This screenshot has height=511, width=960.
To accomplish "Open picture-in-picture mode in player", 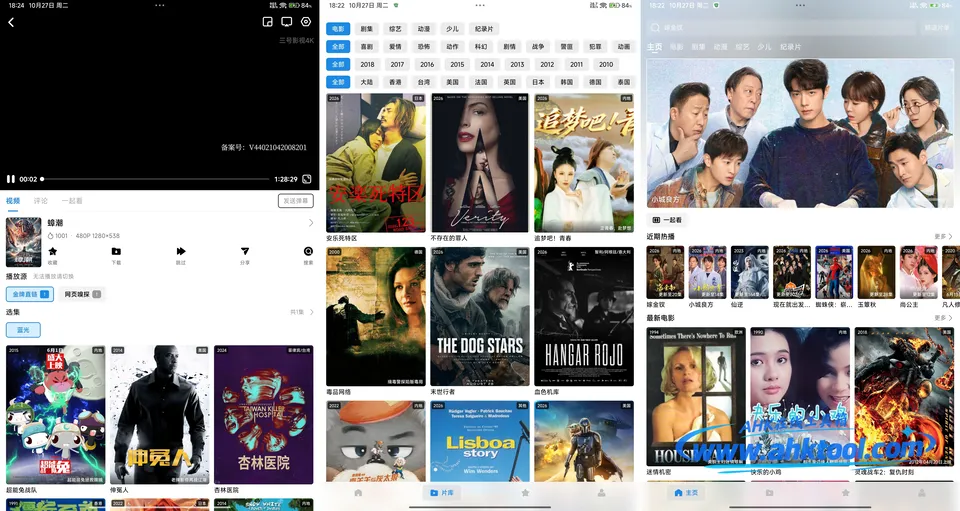I will tap(268, 22).
